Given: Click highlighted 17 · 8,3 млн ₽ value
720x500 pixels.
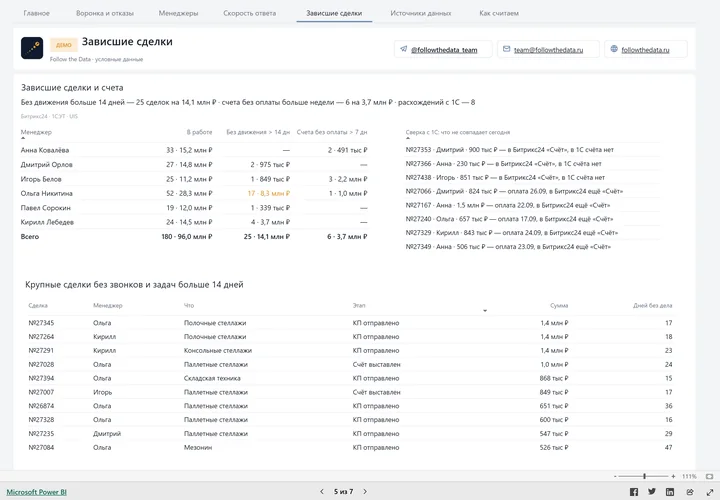Looking at the screenshot, I should click(269, 193).
